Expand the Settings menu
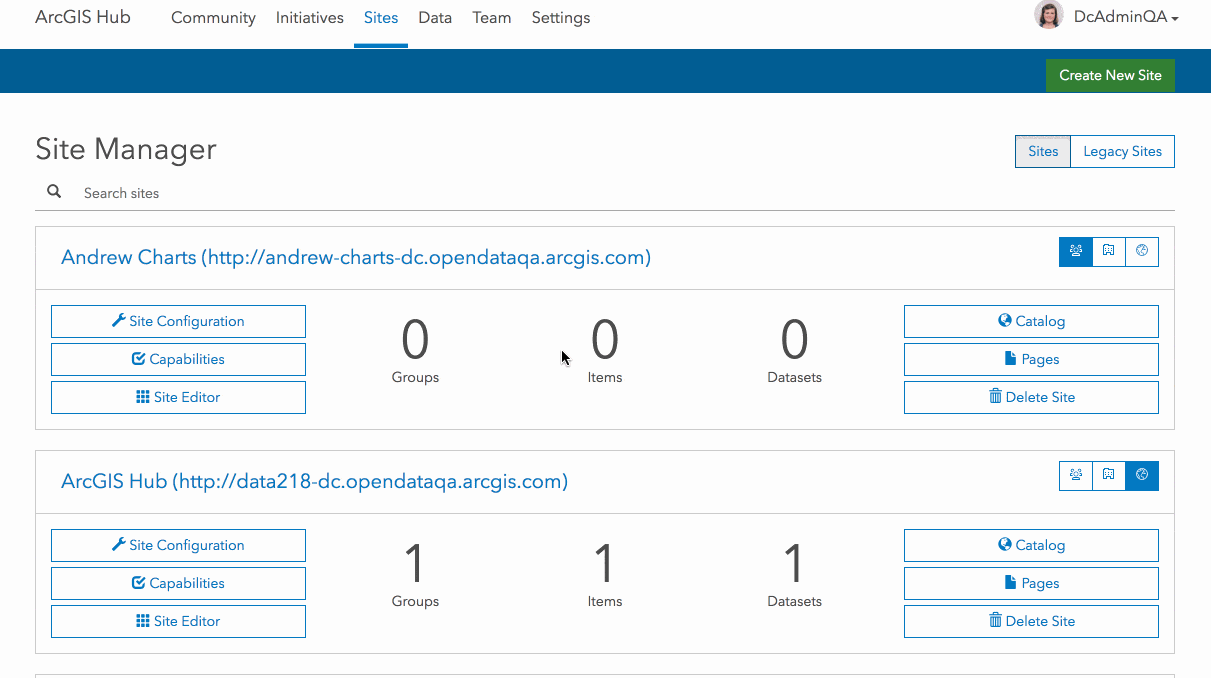This screenshot has height=678, width=1211. coord(560,17)
